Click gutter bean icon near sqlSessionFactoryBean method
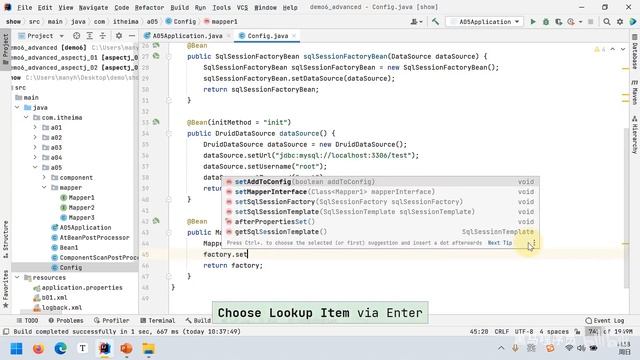Viewport: 640px width, 360px height. (156, 56)
